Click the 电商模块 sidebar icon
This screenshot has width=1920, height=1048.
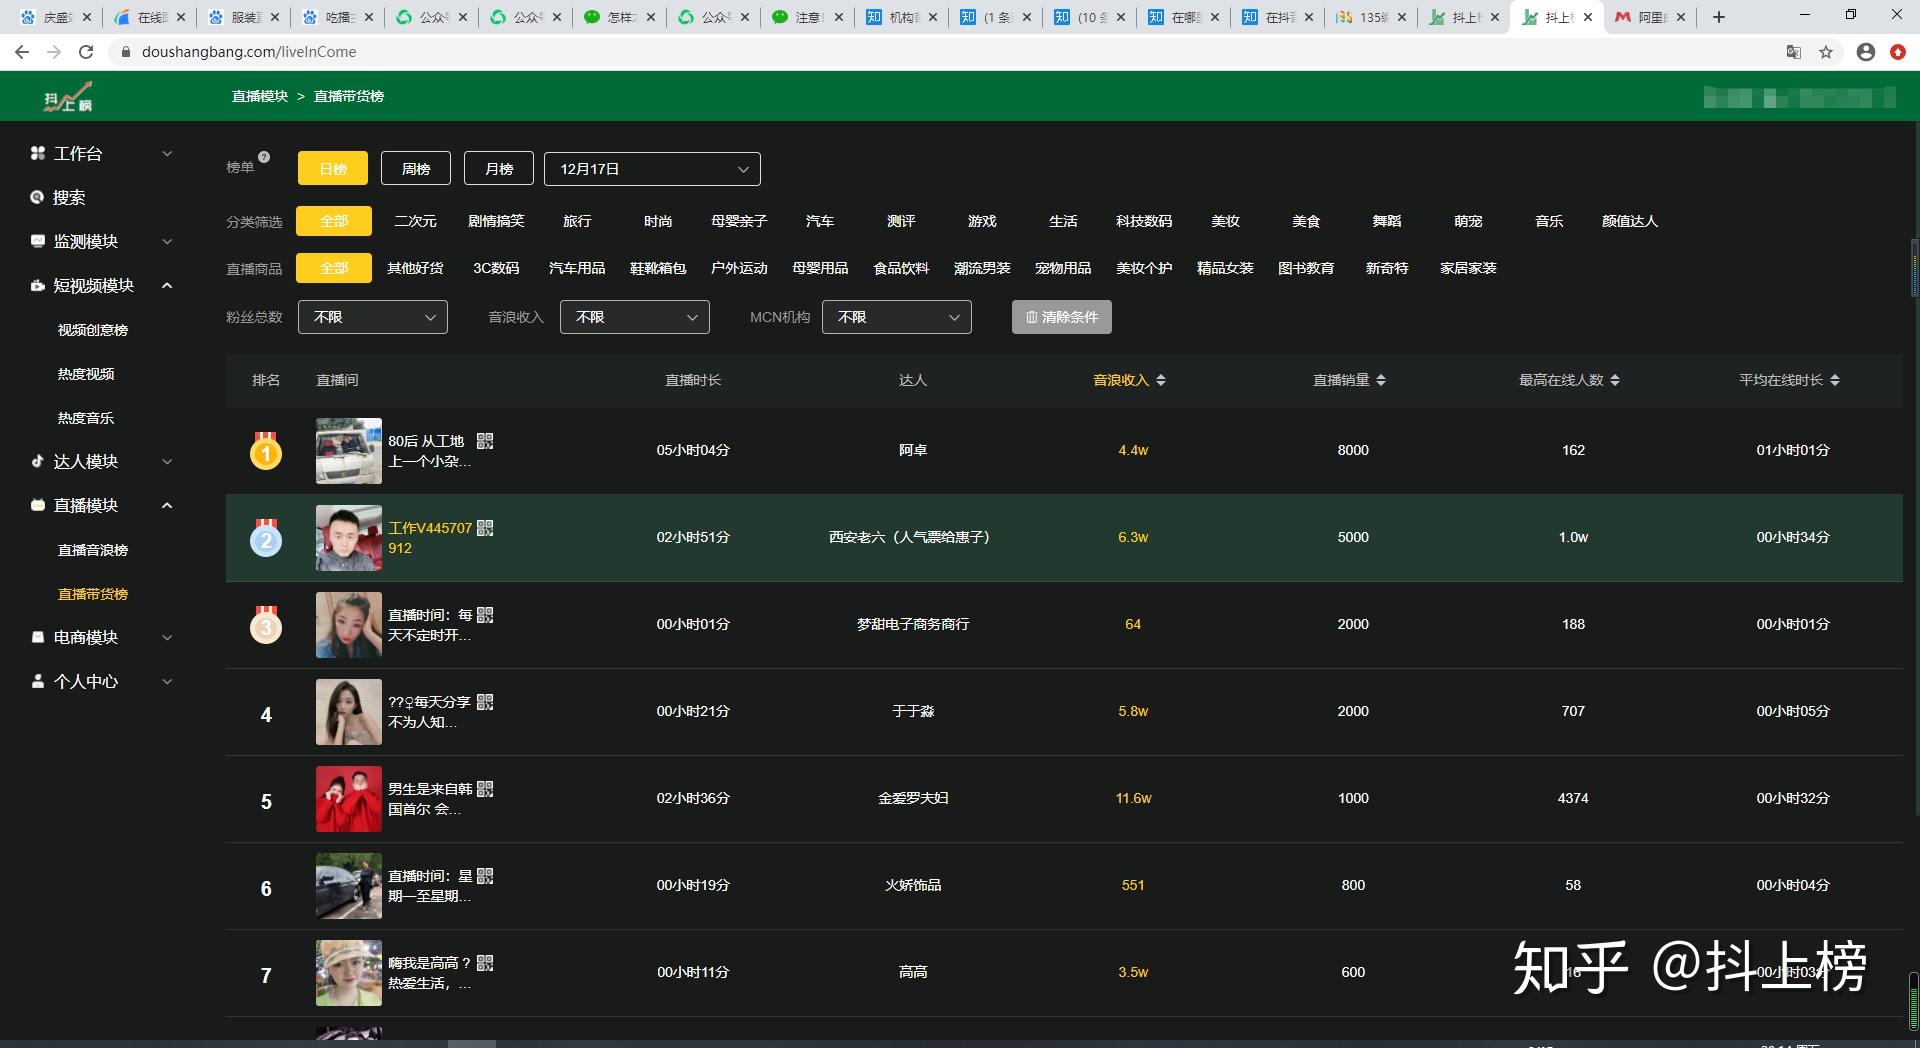coord(38,637)
